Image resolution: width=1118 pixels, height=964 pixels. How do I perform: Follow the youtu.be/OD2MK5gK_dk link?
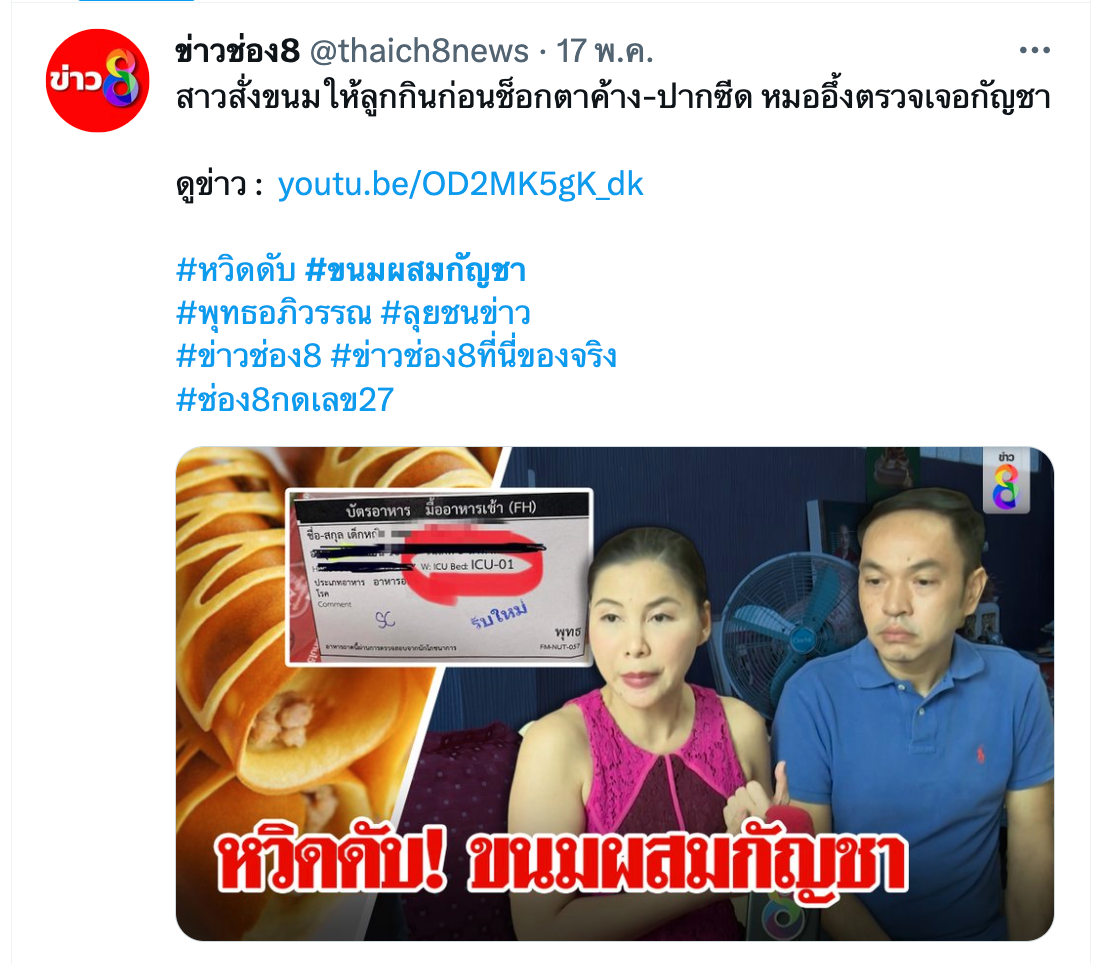[461, 185]
